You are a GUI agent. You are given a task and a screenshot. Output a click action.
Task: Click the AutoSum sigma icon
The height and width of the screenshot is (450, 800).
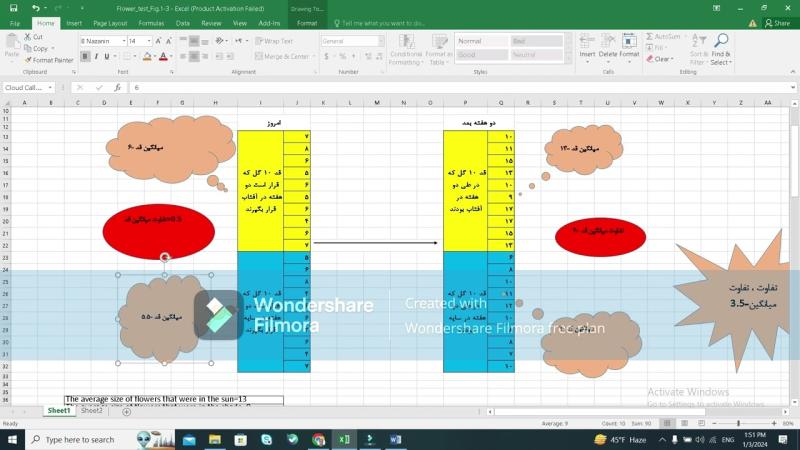click(649, 37)
